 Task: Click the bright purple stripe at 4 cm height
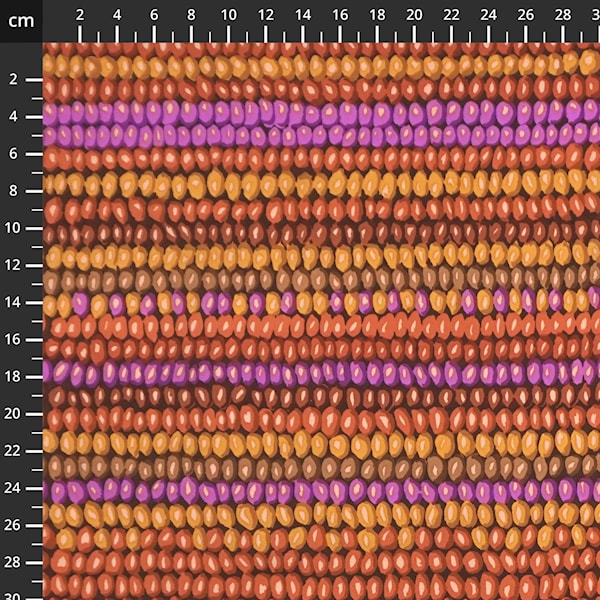click(300, 114)
